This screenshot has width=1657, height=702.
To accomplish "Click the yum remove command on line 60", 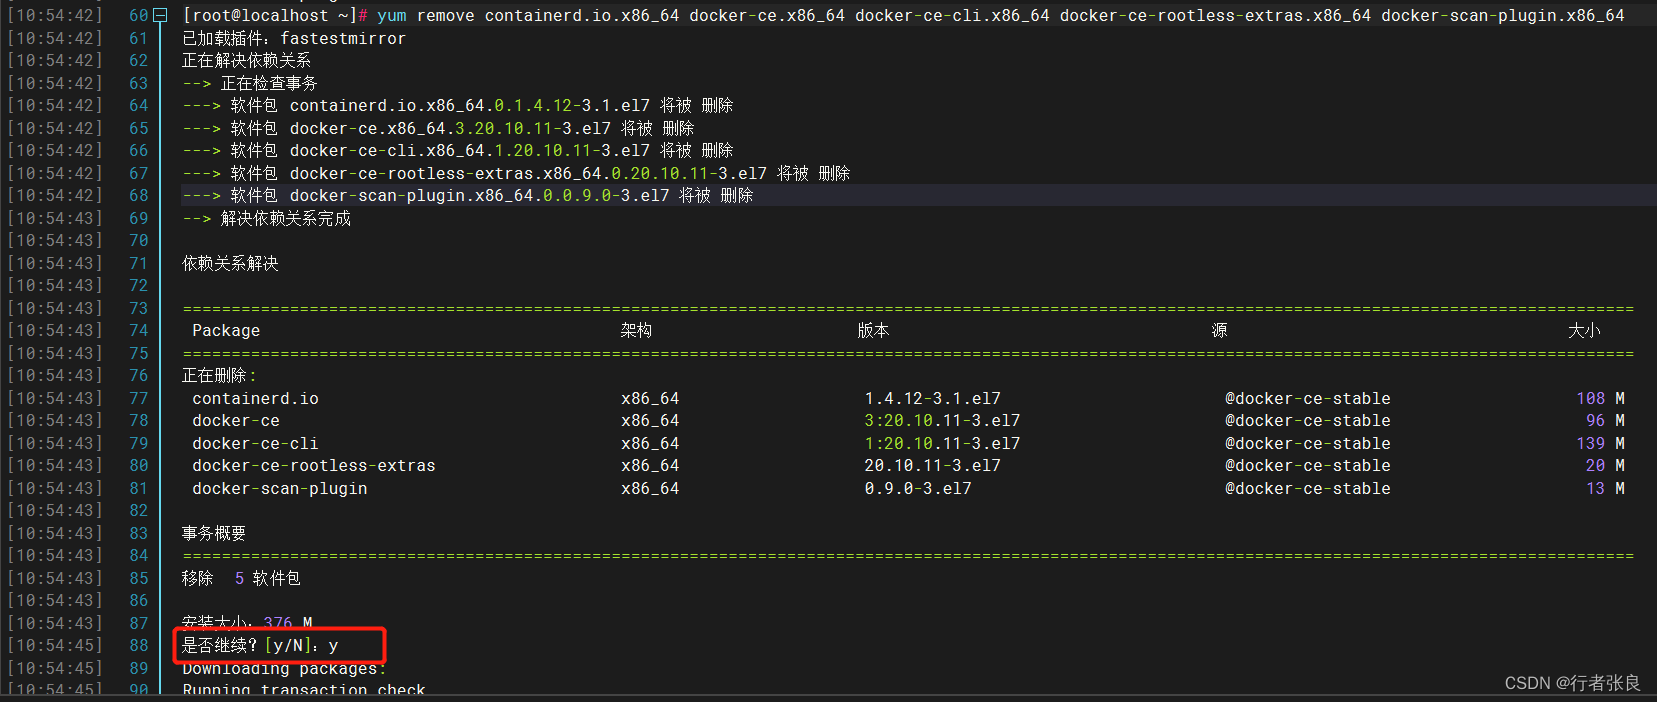I will point(1001,16).
